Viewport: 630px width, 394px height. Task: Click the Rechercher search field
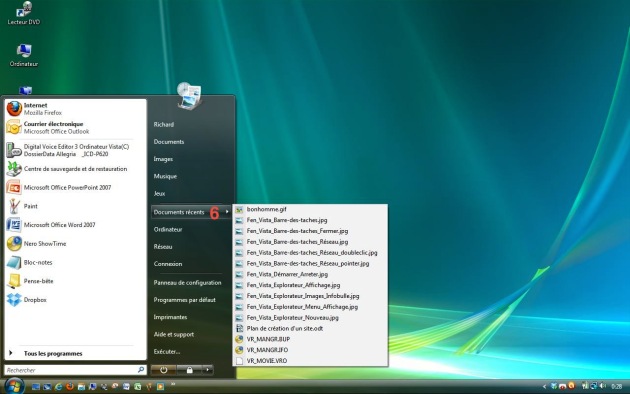pyautogui.click(x=75, y=370)
